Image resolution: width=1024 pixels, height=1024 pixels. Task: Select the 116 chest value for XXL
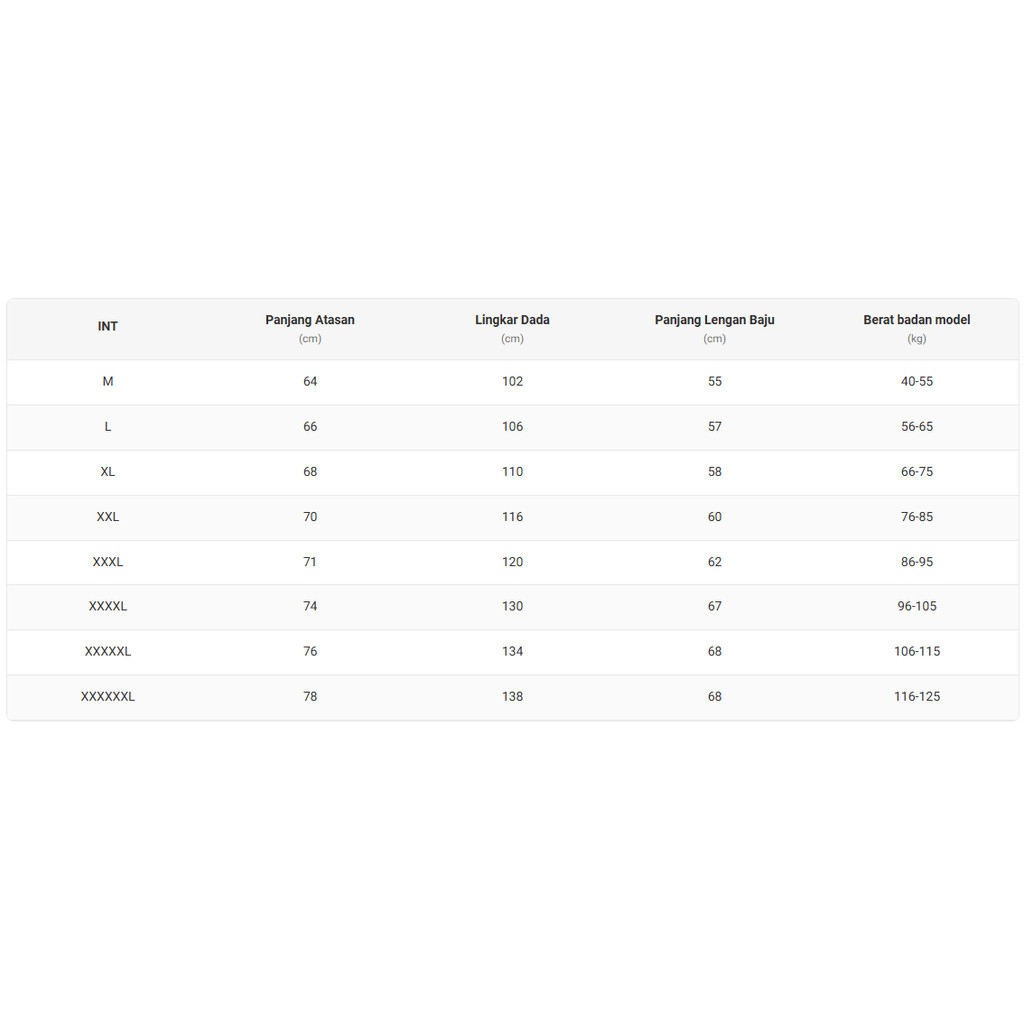click(512, 517)
